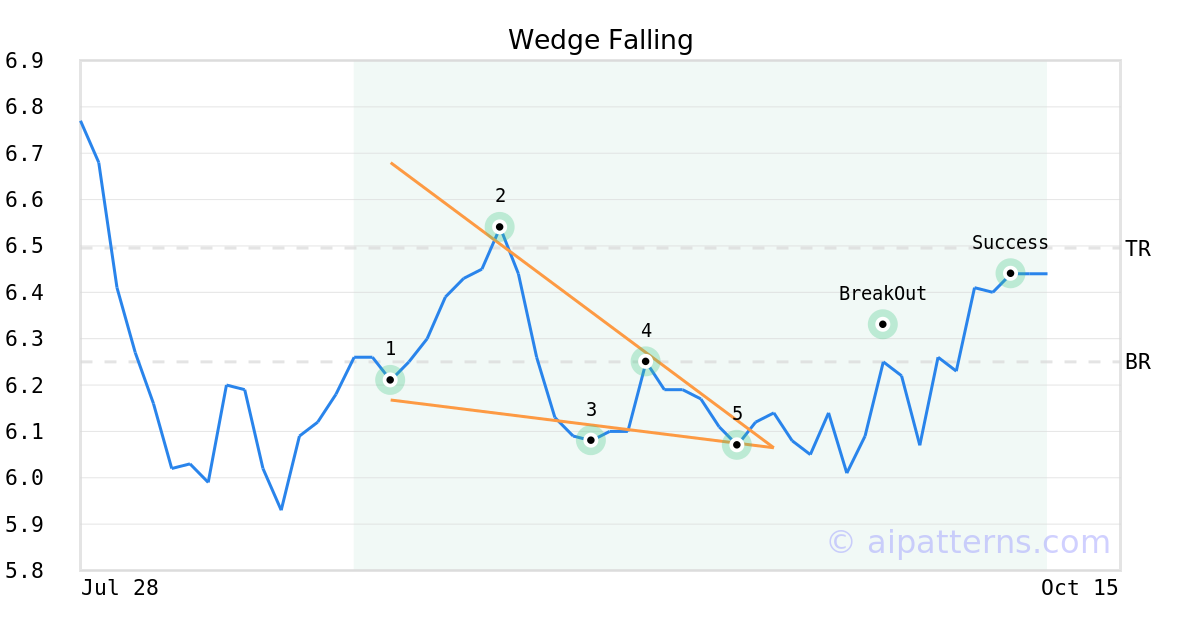
Task: Click the 5.8 price axis label
Action: (24, 571)
